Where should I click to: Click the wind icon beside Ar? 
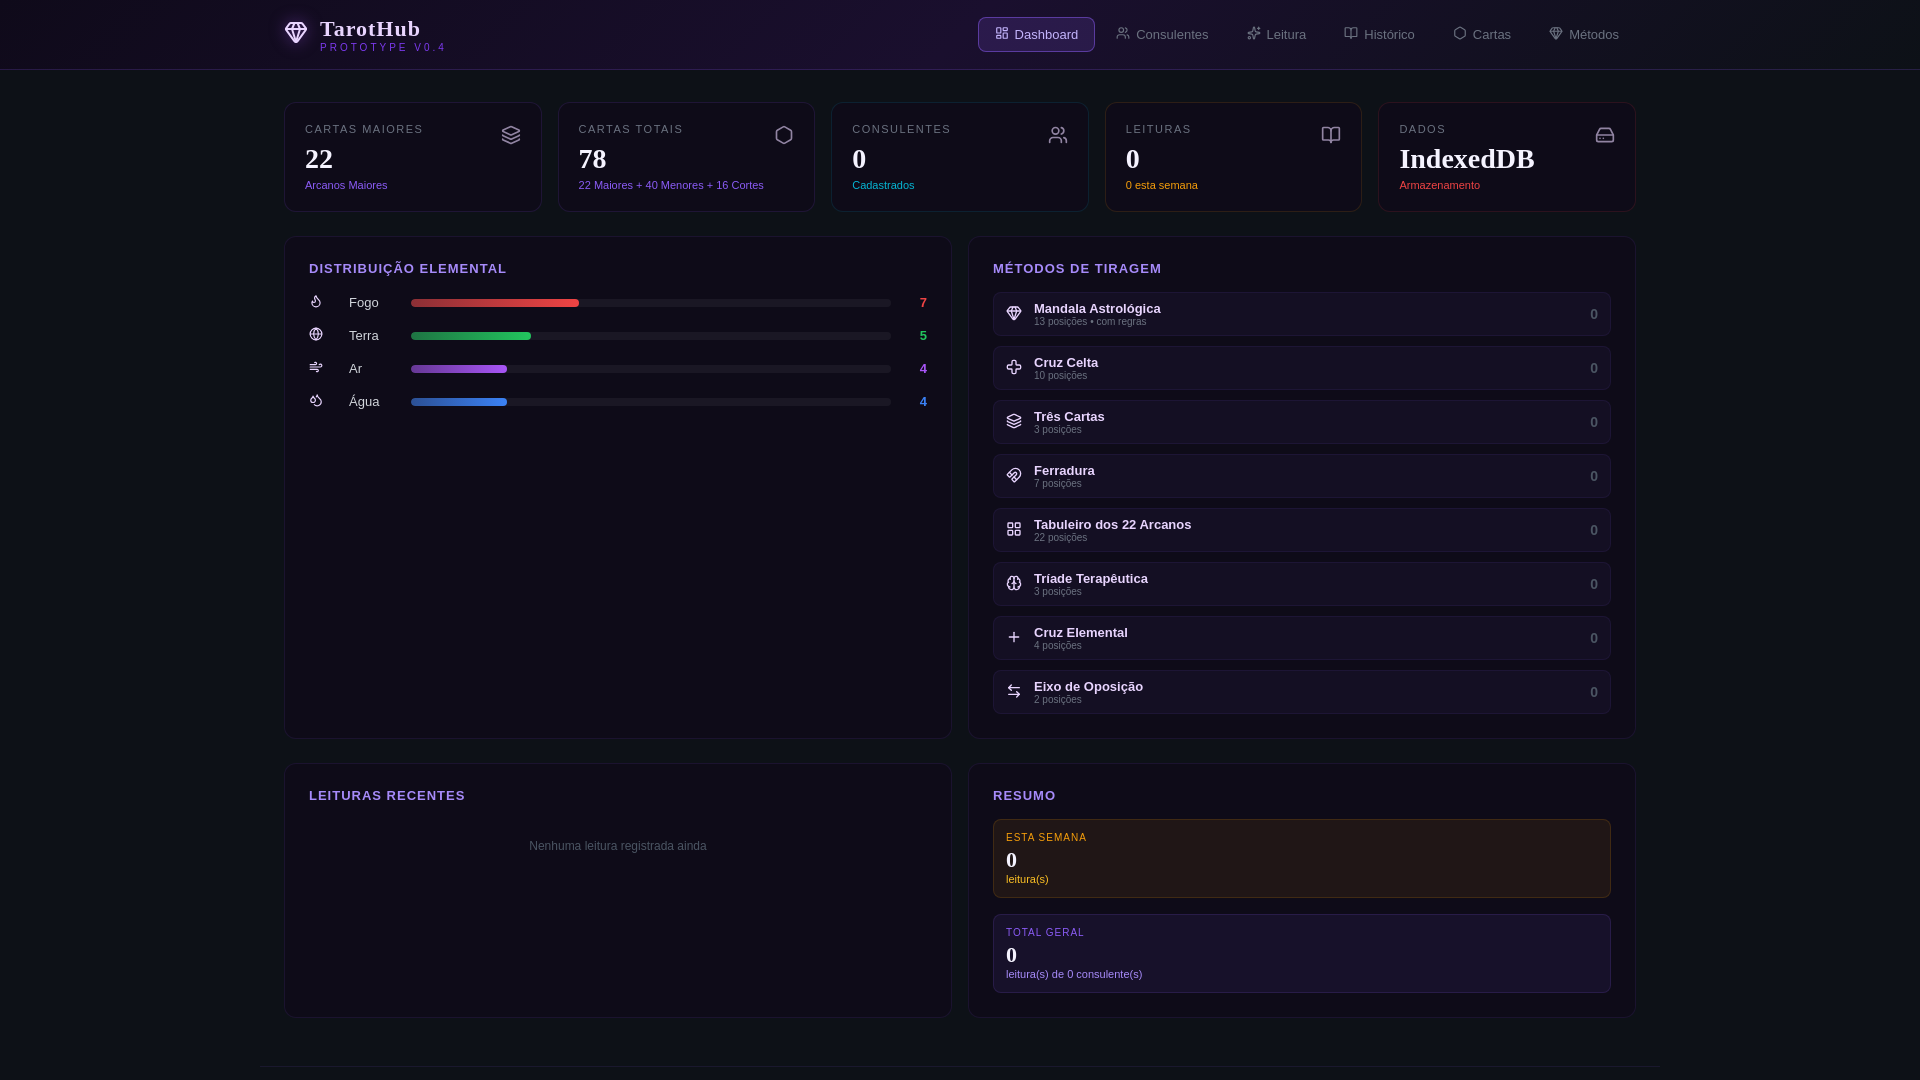coord(316,368)
